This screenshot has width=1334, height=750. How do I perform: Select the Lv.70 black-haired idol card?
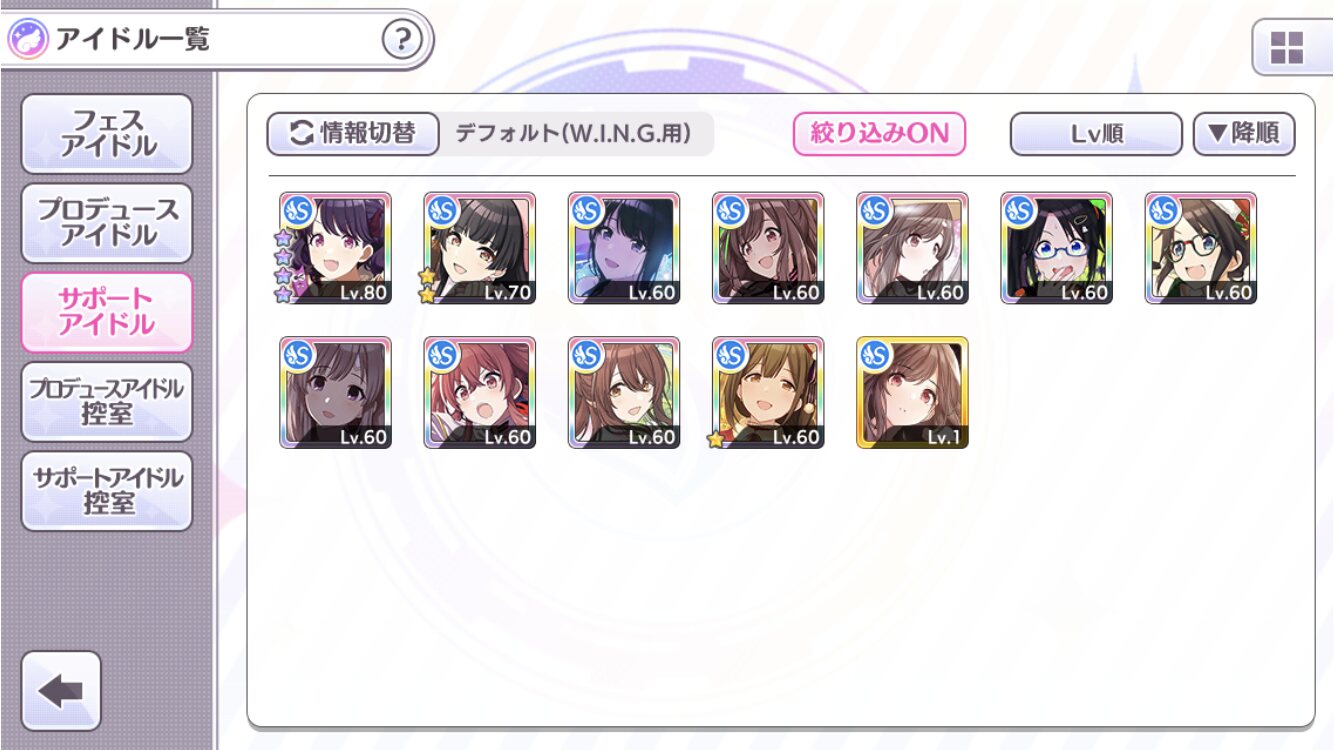tap(479, 248)
